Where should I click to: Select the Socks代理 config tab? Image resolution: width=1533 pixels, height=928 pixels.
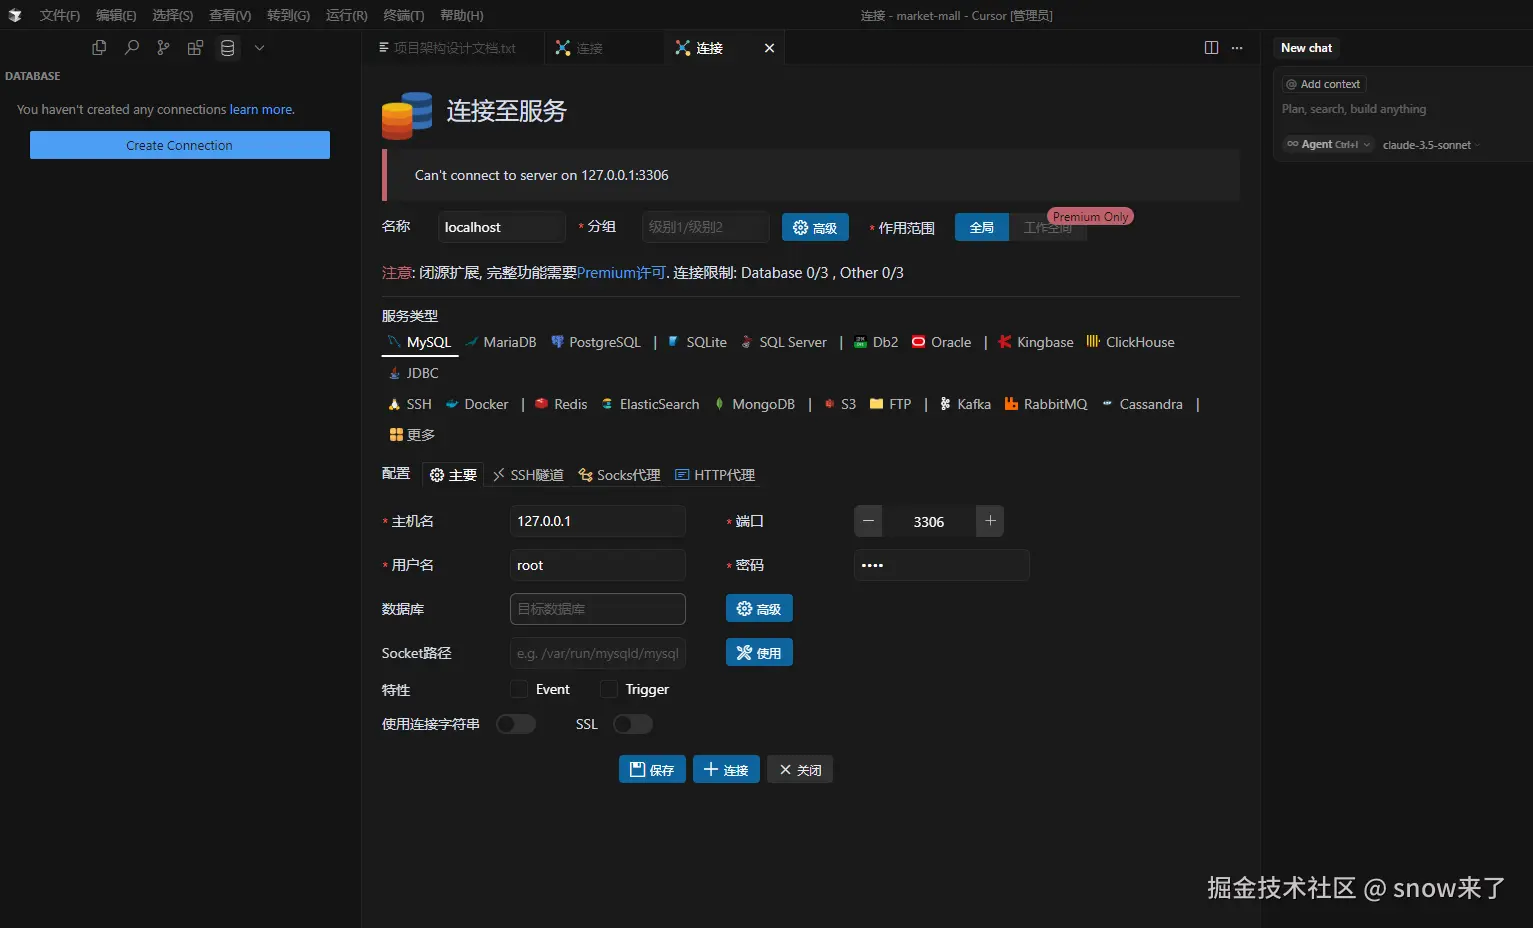[x=619, y=475]
